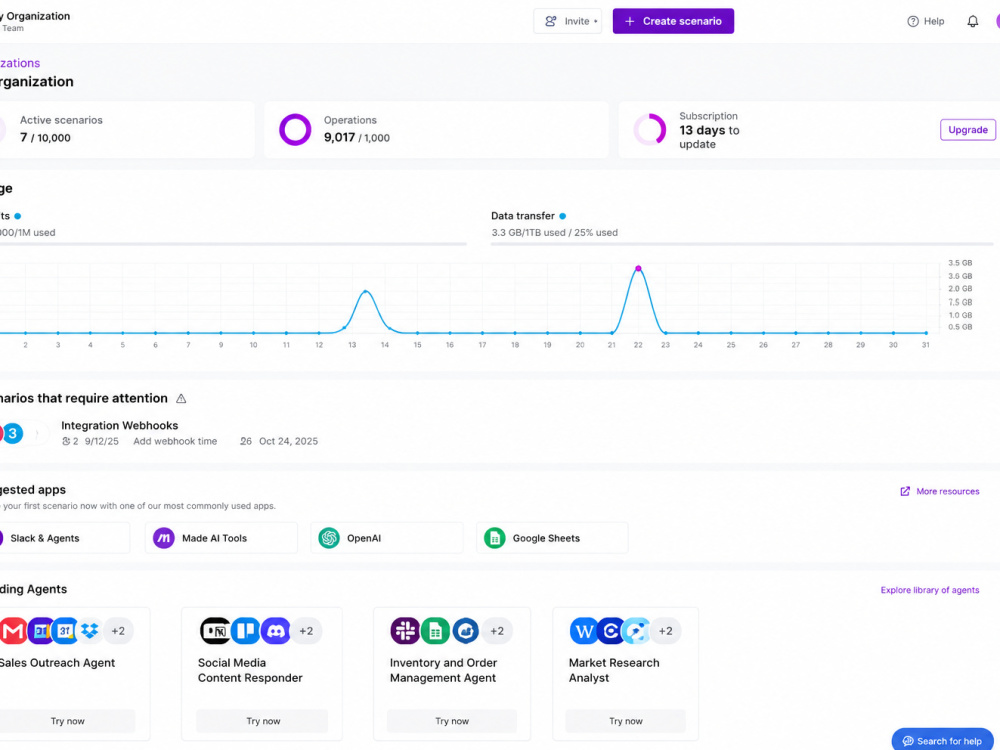Screen dimensions: 1000x750
Task: Open the Integration Webhooks scenario
Action: click(x=119, y=425)
